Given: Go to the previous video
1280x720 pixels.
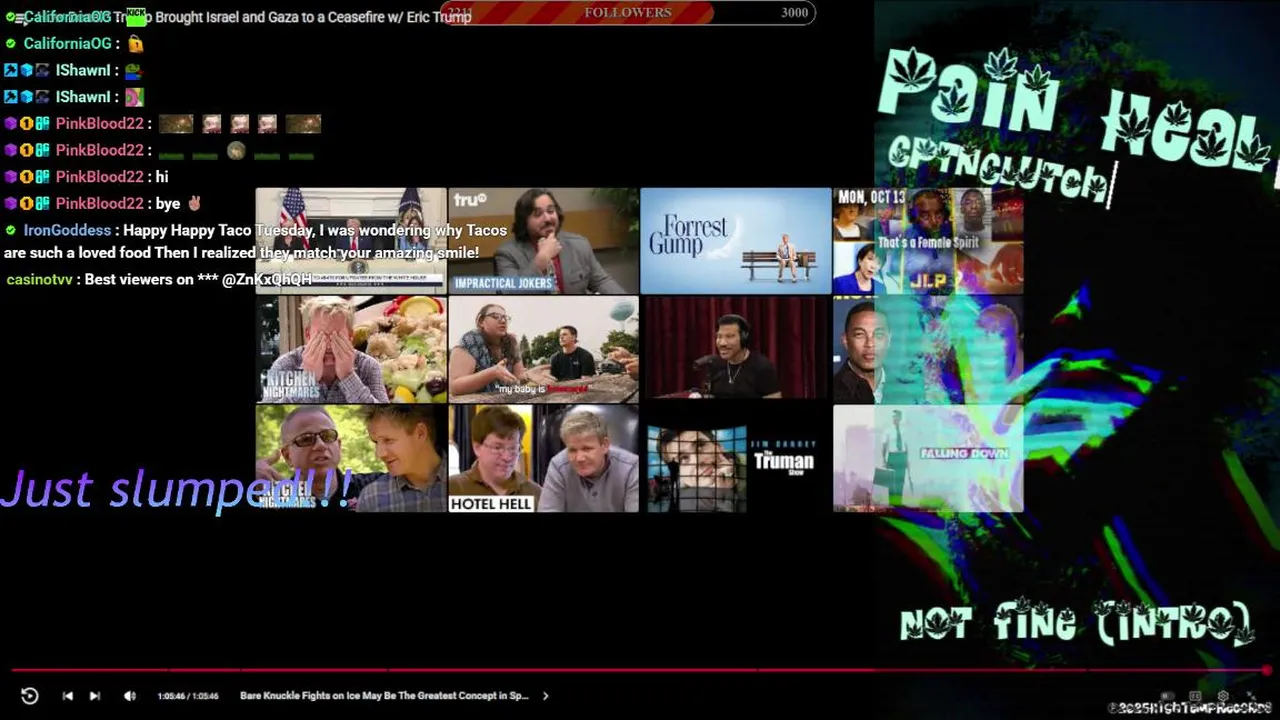Looking at the screenshot, I should coord(68,696).
